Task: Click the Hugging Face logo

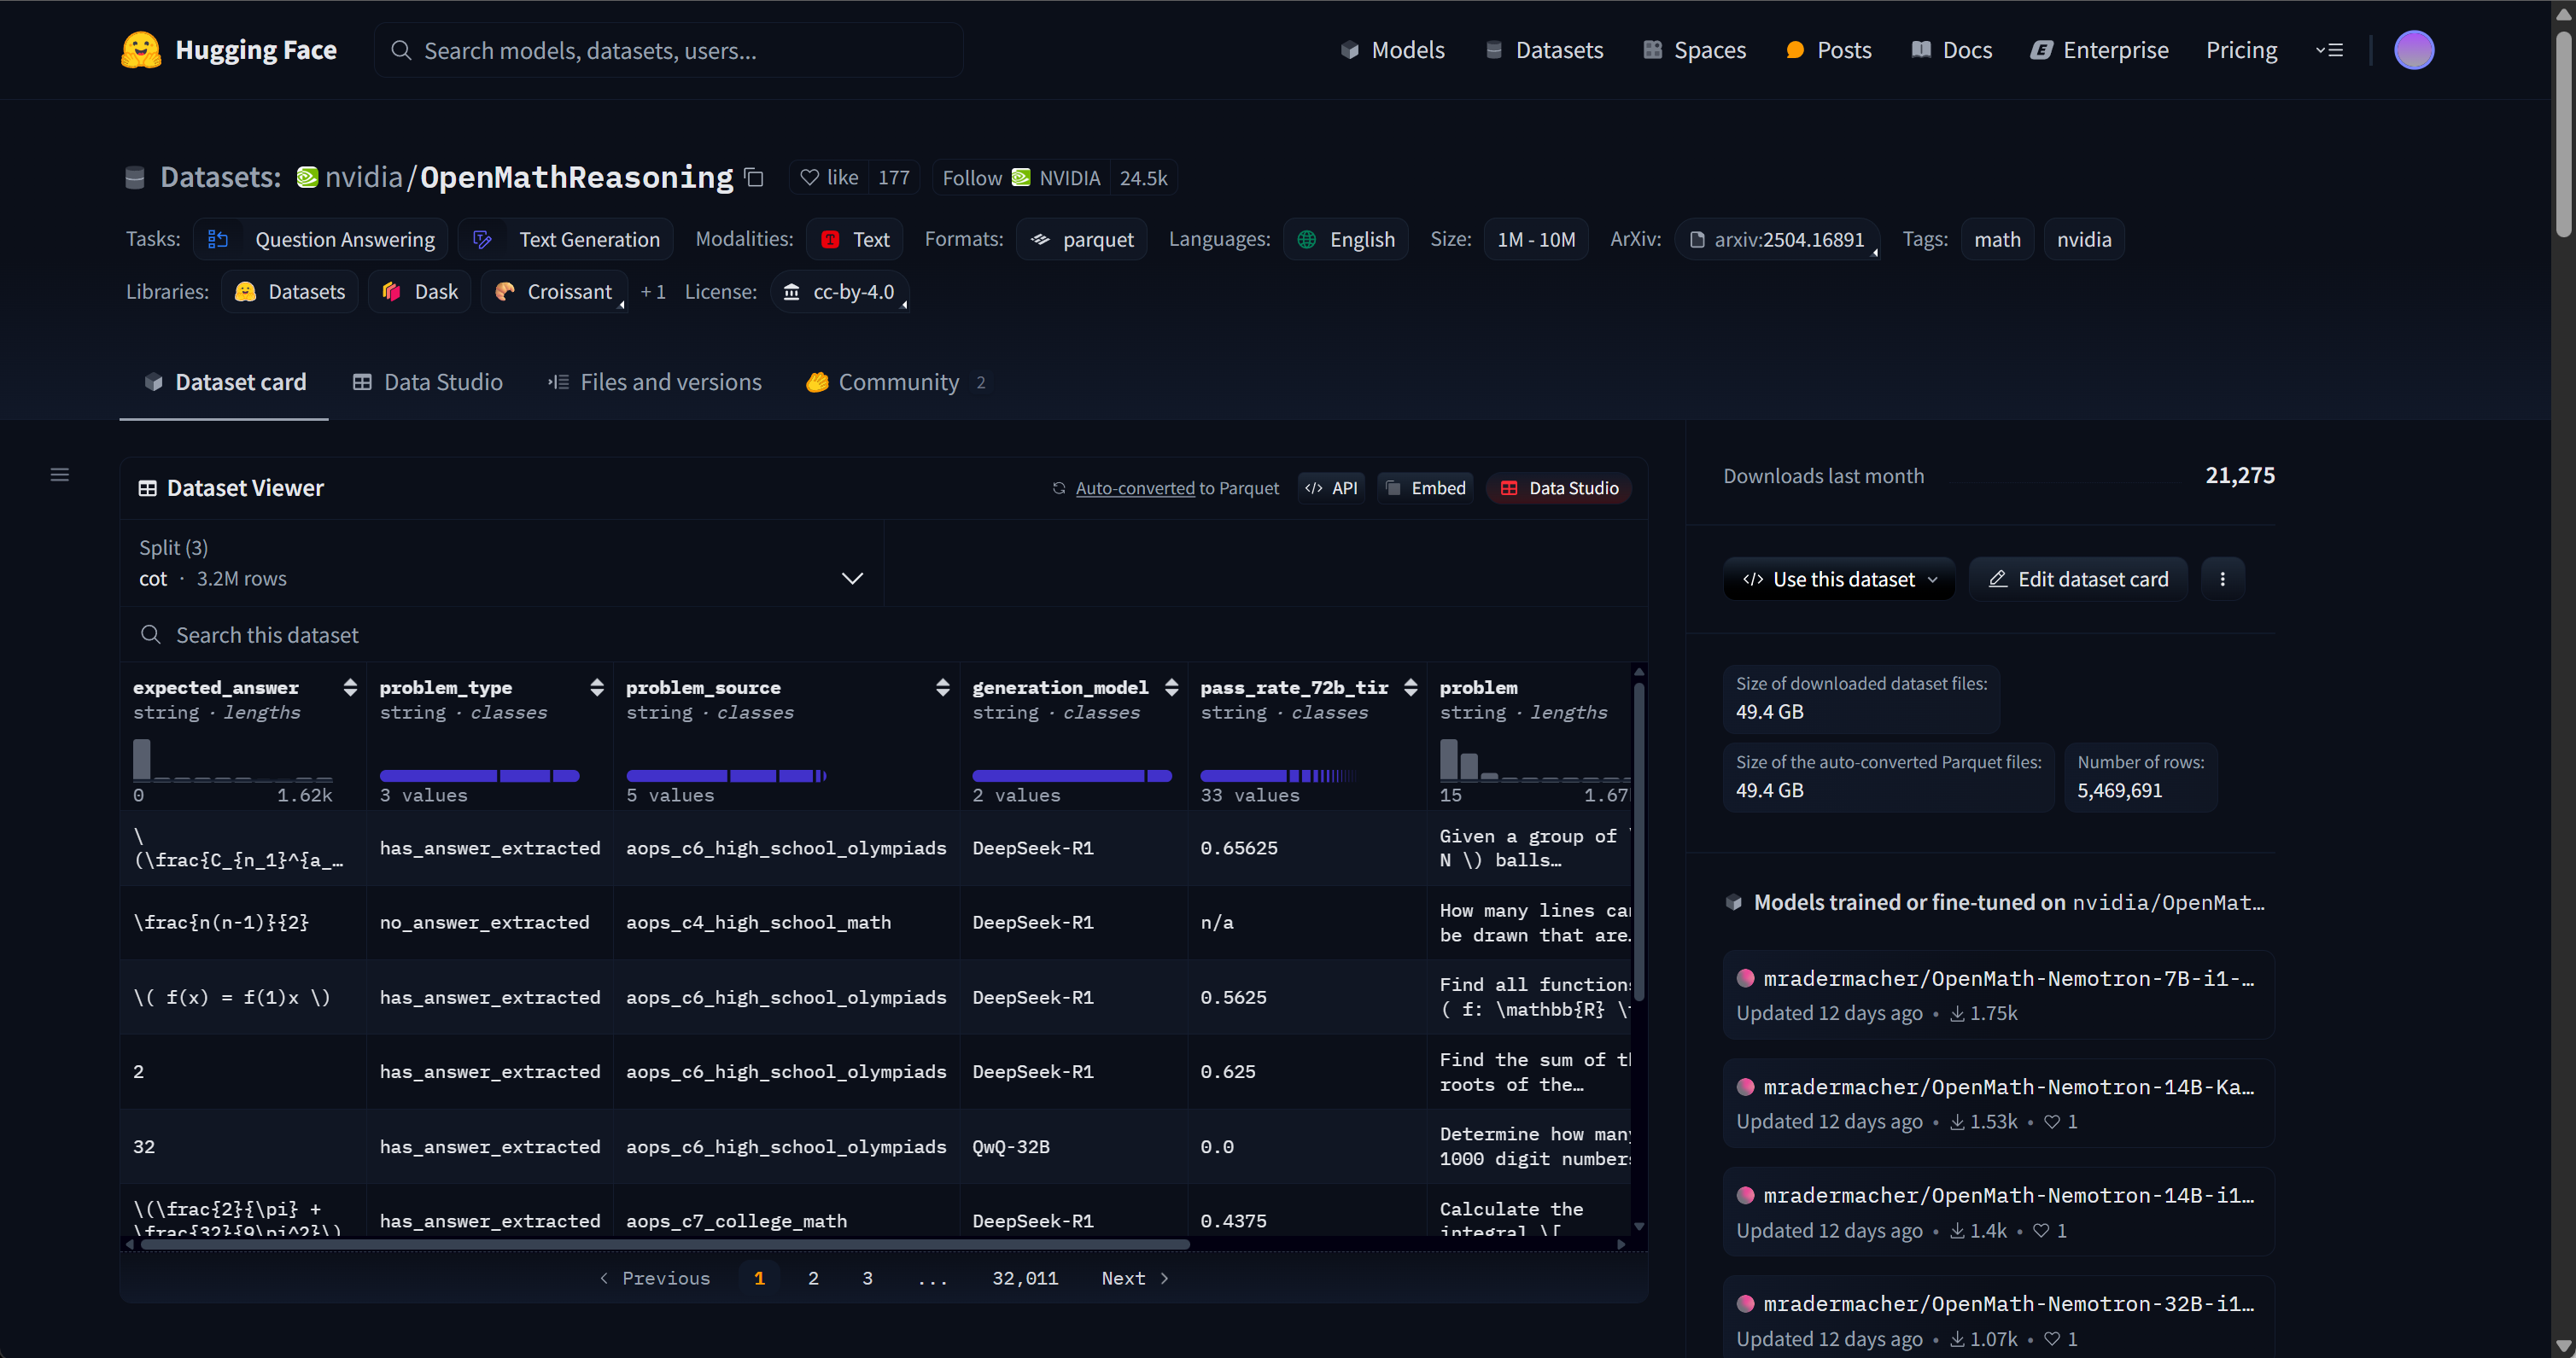Action: (141, 50)
